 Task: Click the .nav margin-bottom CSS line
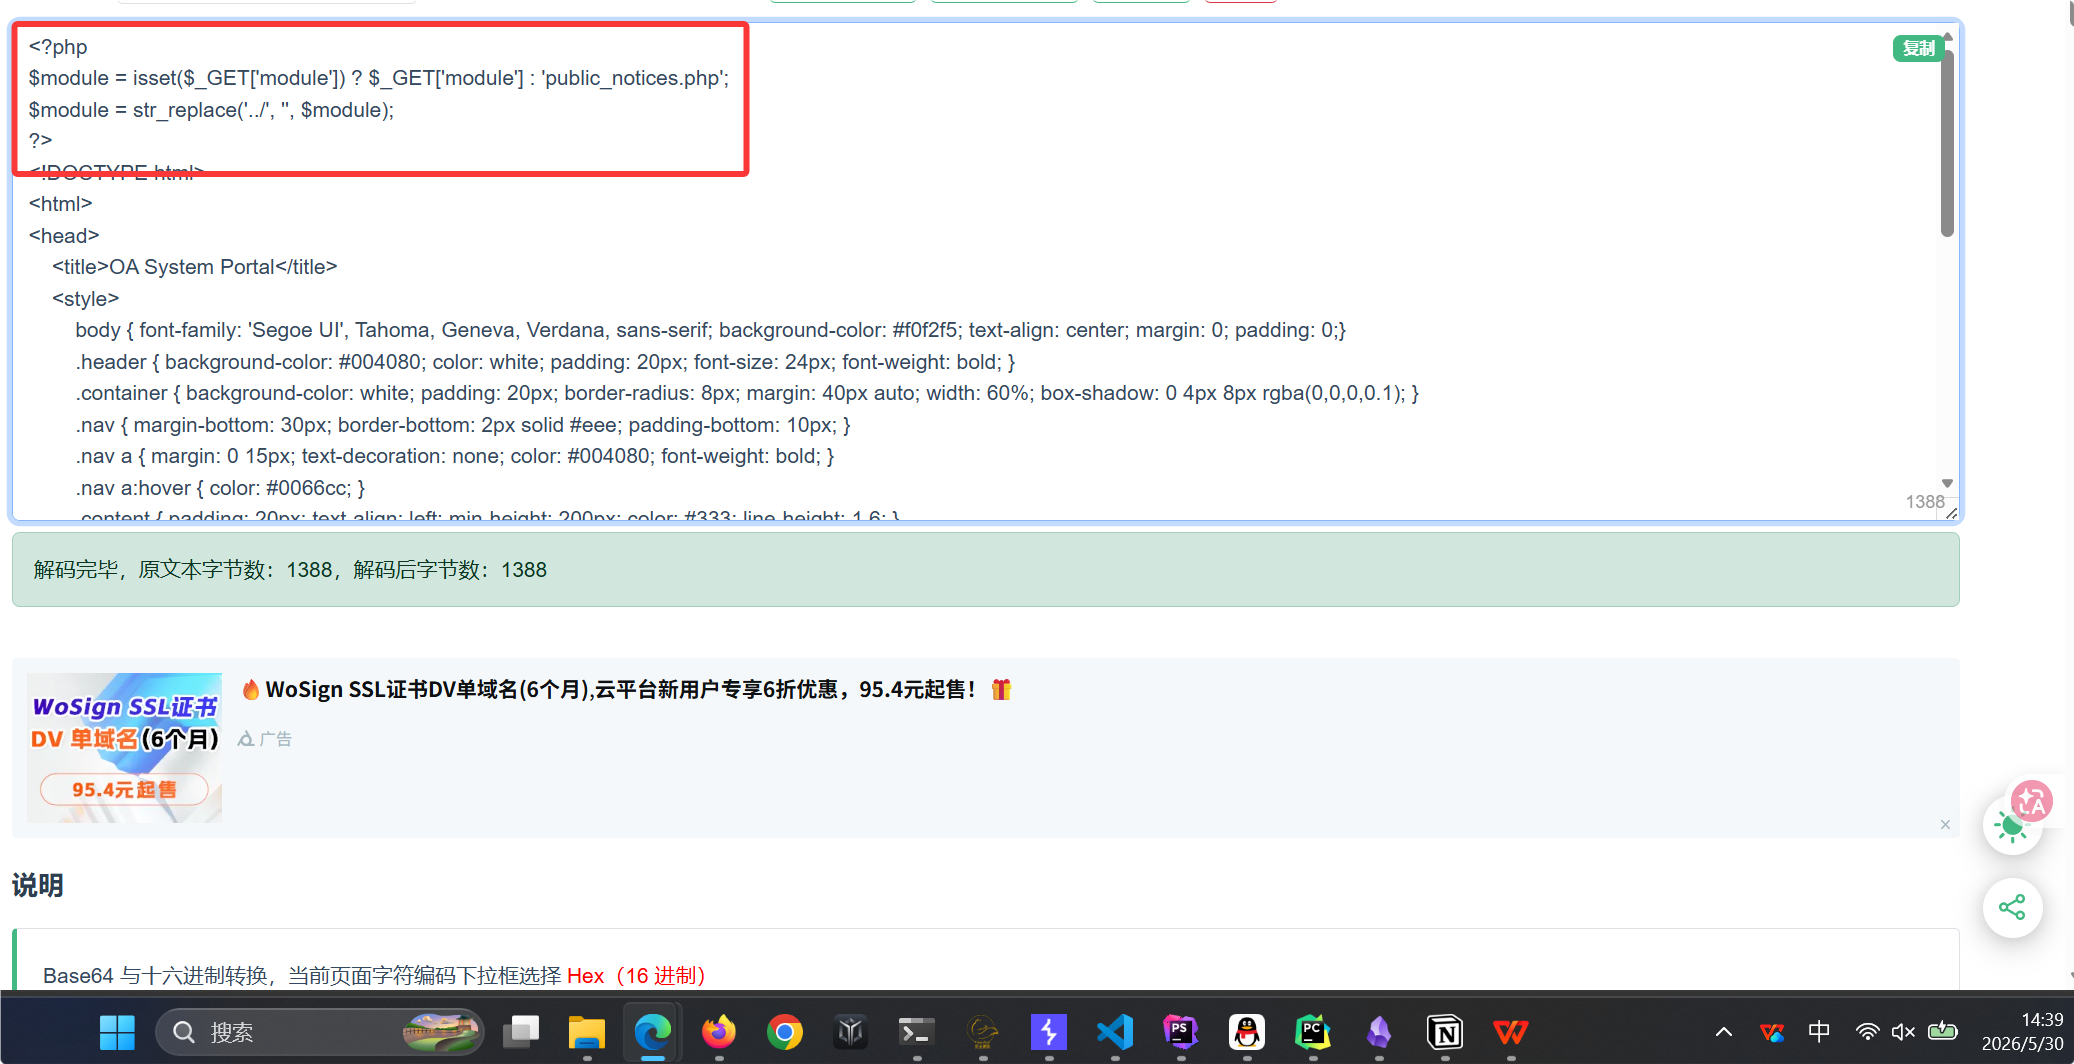pos(463,425)
